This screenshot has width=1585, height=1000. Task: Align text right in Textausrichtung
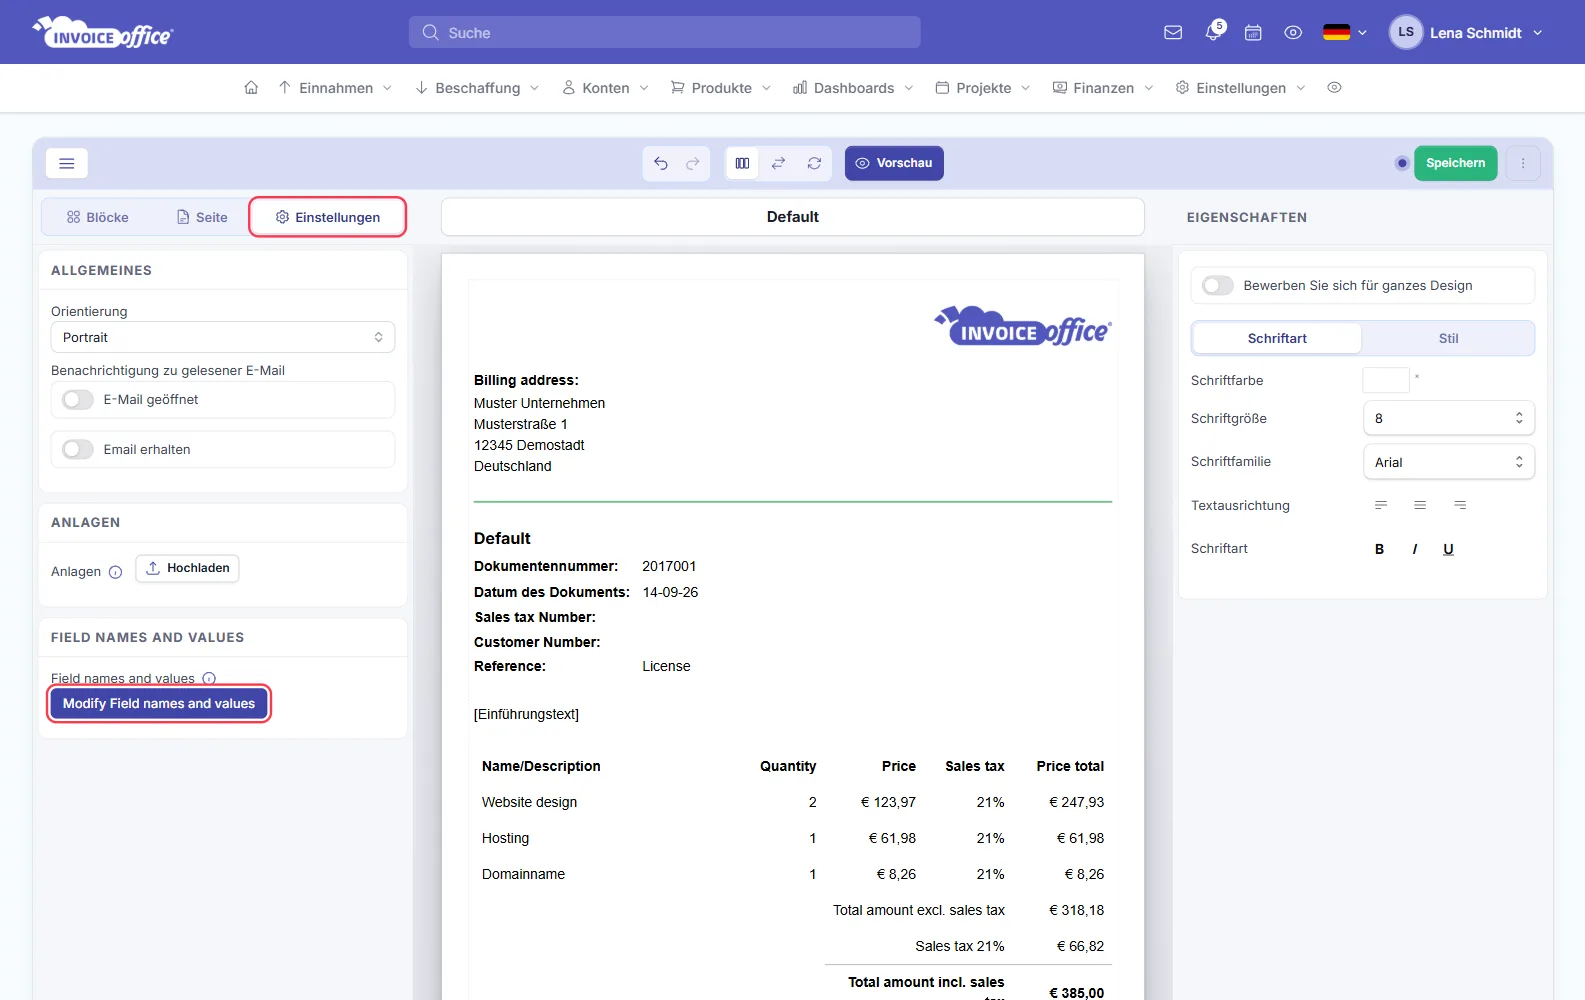[x=1460, y=505]
